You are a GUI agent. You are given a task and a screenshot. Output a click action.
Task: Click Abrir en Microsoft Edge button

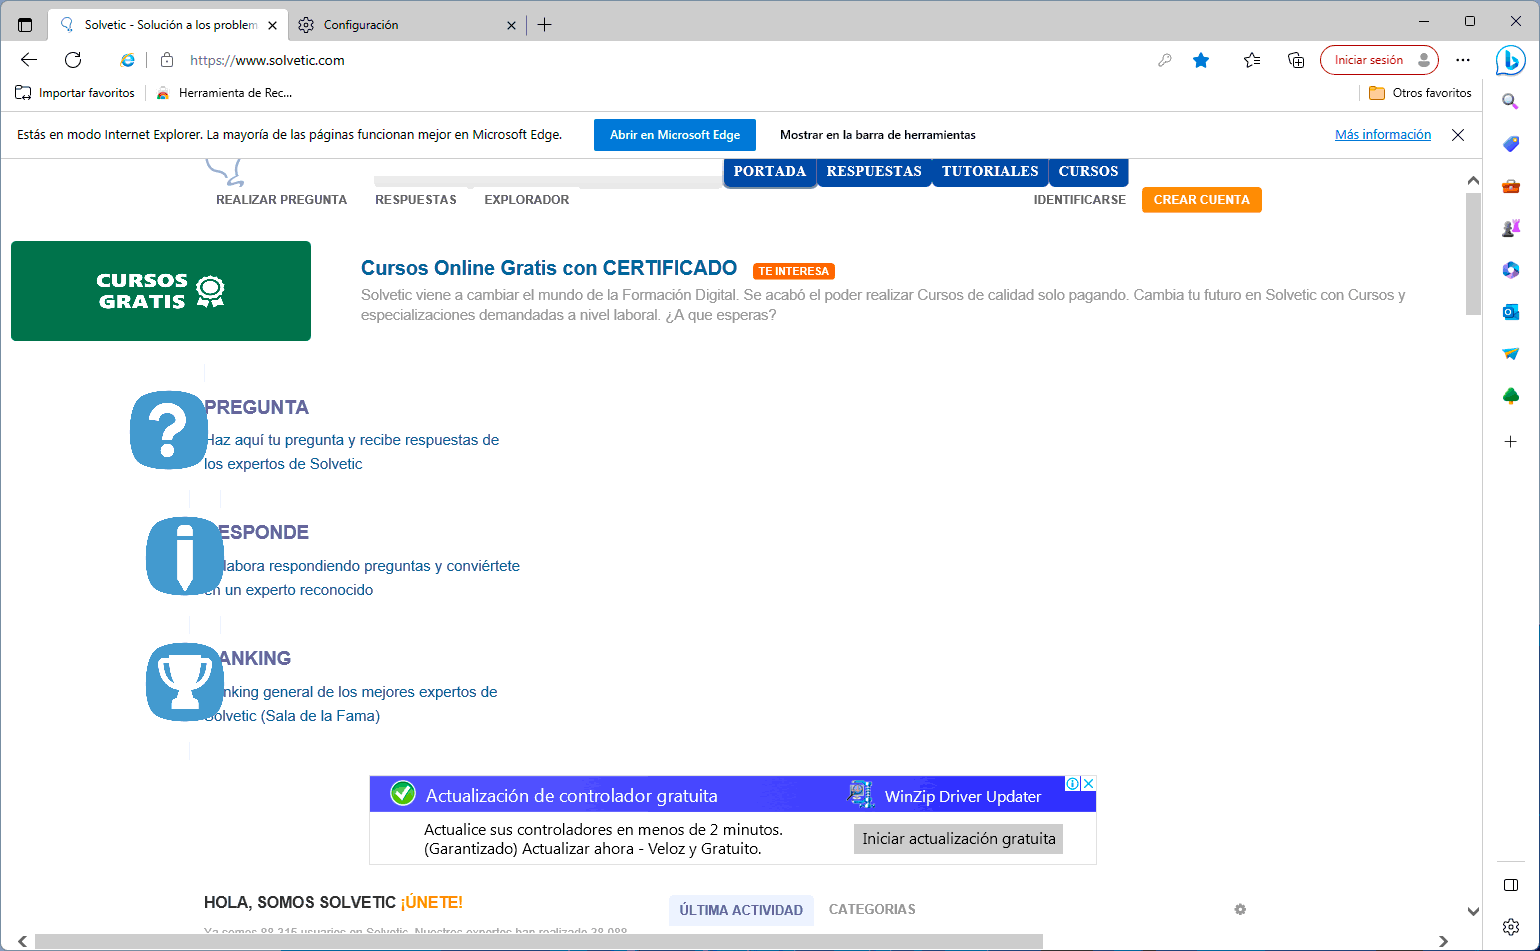(675, 135)
